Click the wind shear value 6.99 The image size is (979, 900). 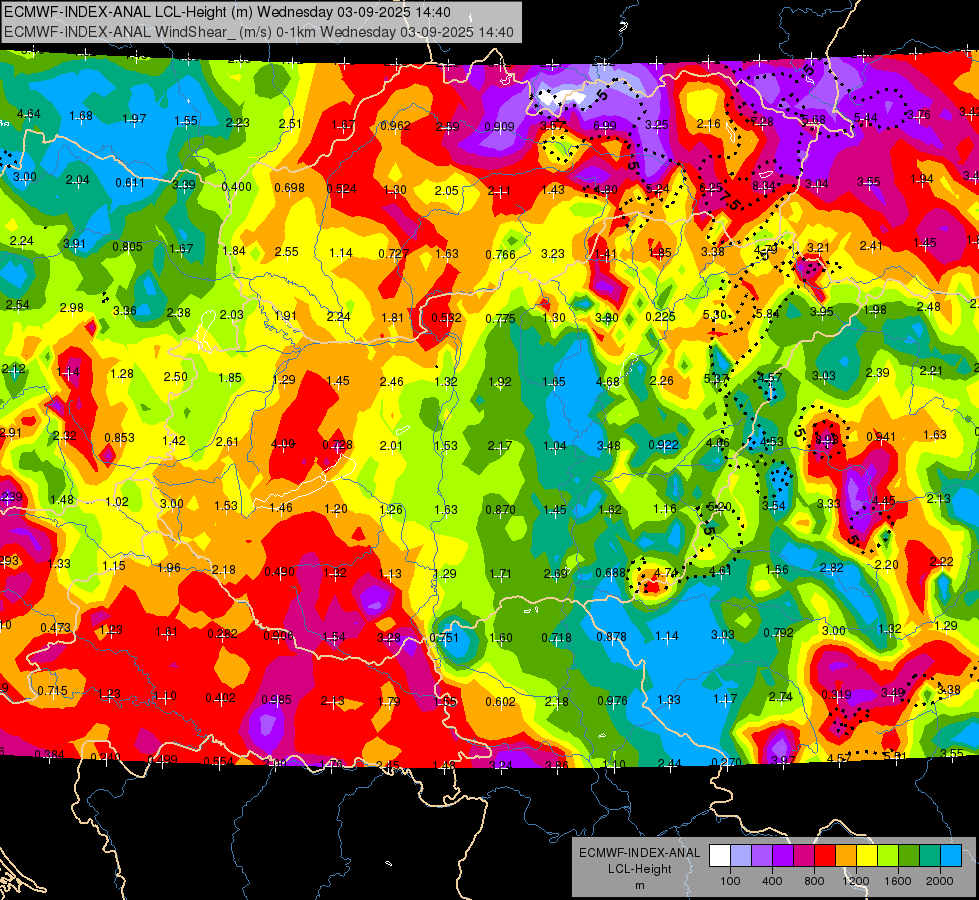pyautogui.click(x=604, y=126)
